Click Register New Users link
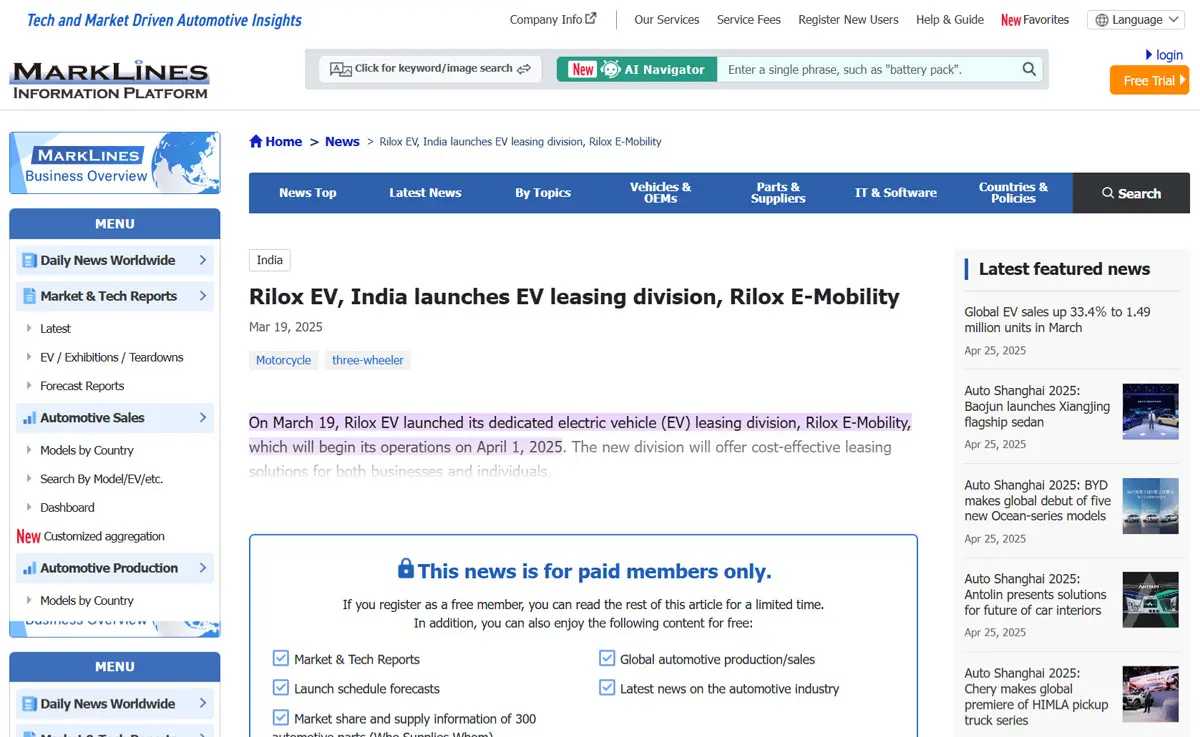The image size is (1200, 737). [848, 20]
